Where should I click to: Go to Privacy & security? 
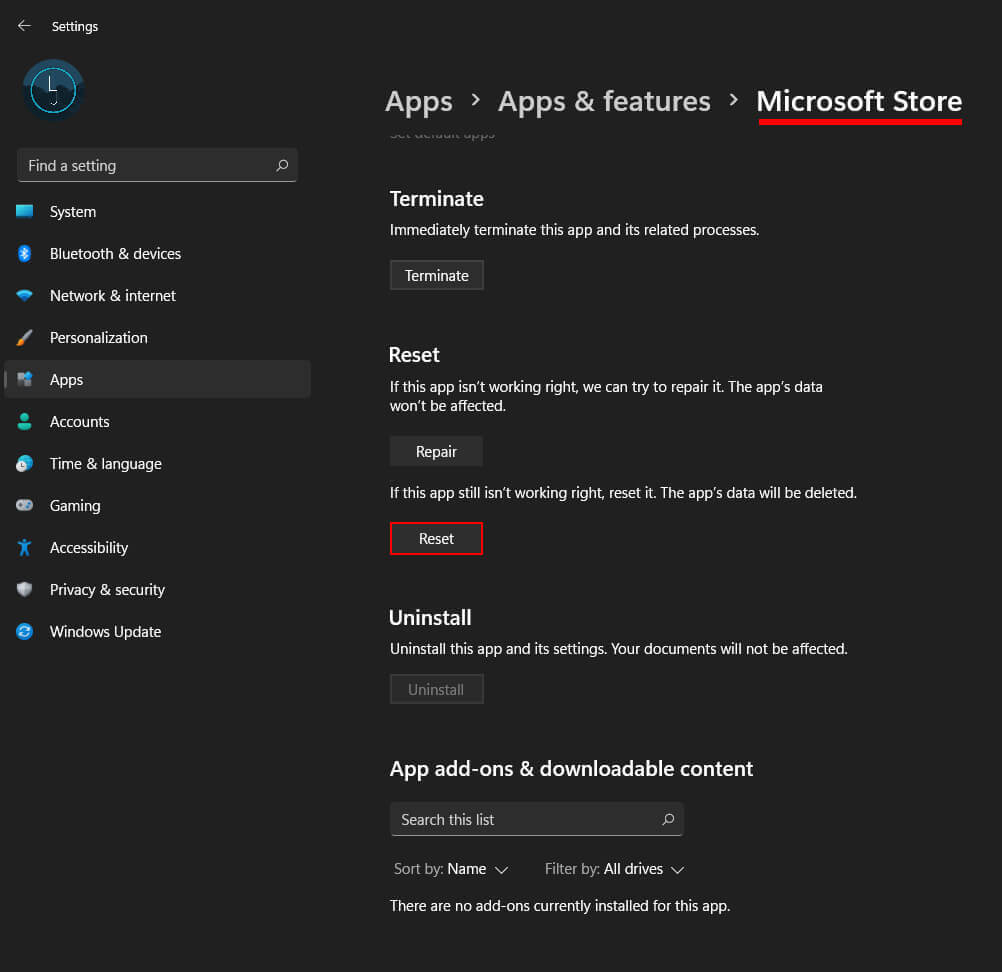click(x=157, y=589)
